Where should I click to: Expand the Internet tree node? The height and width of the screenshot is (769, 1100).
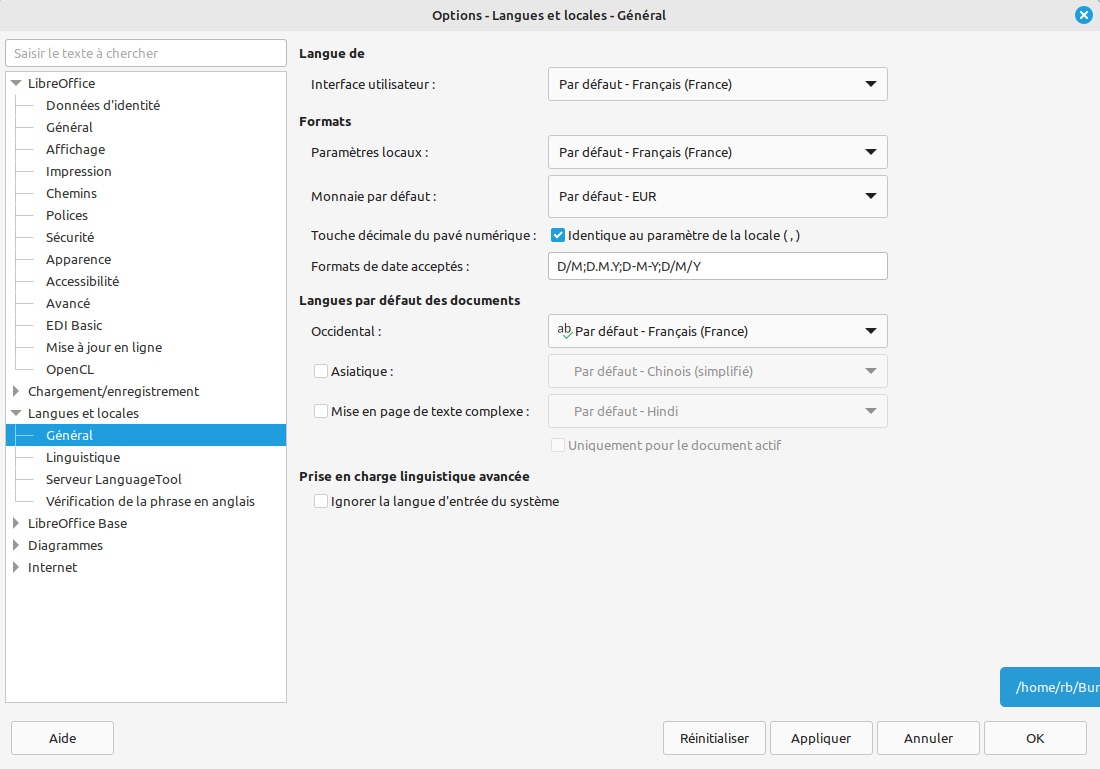[16, 567]
